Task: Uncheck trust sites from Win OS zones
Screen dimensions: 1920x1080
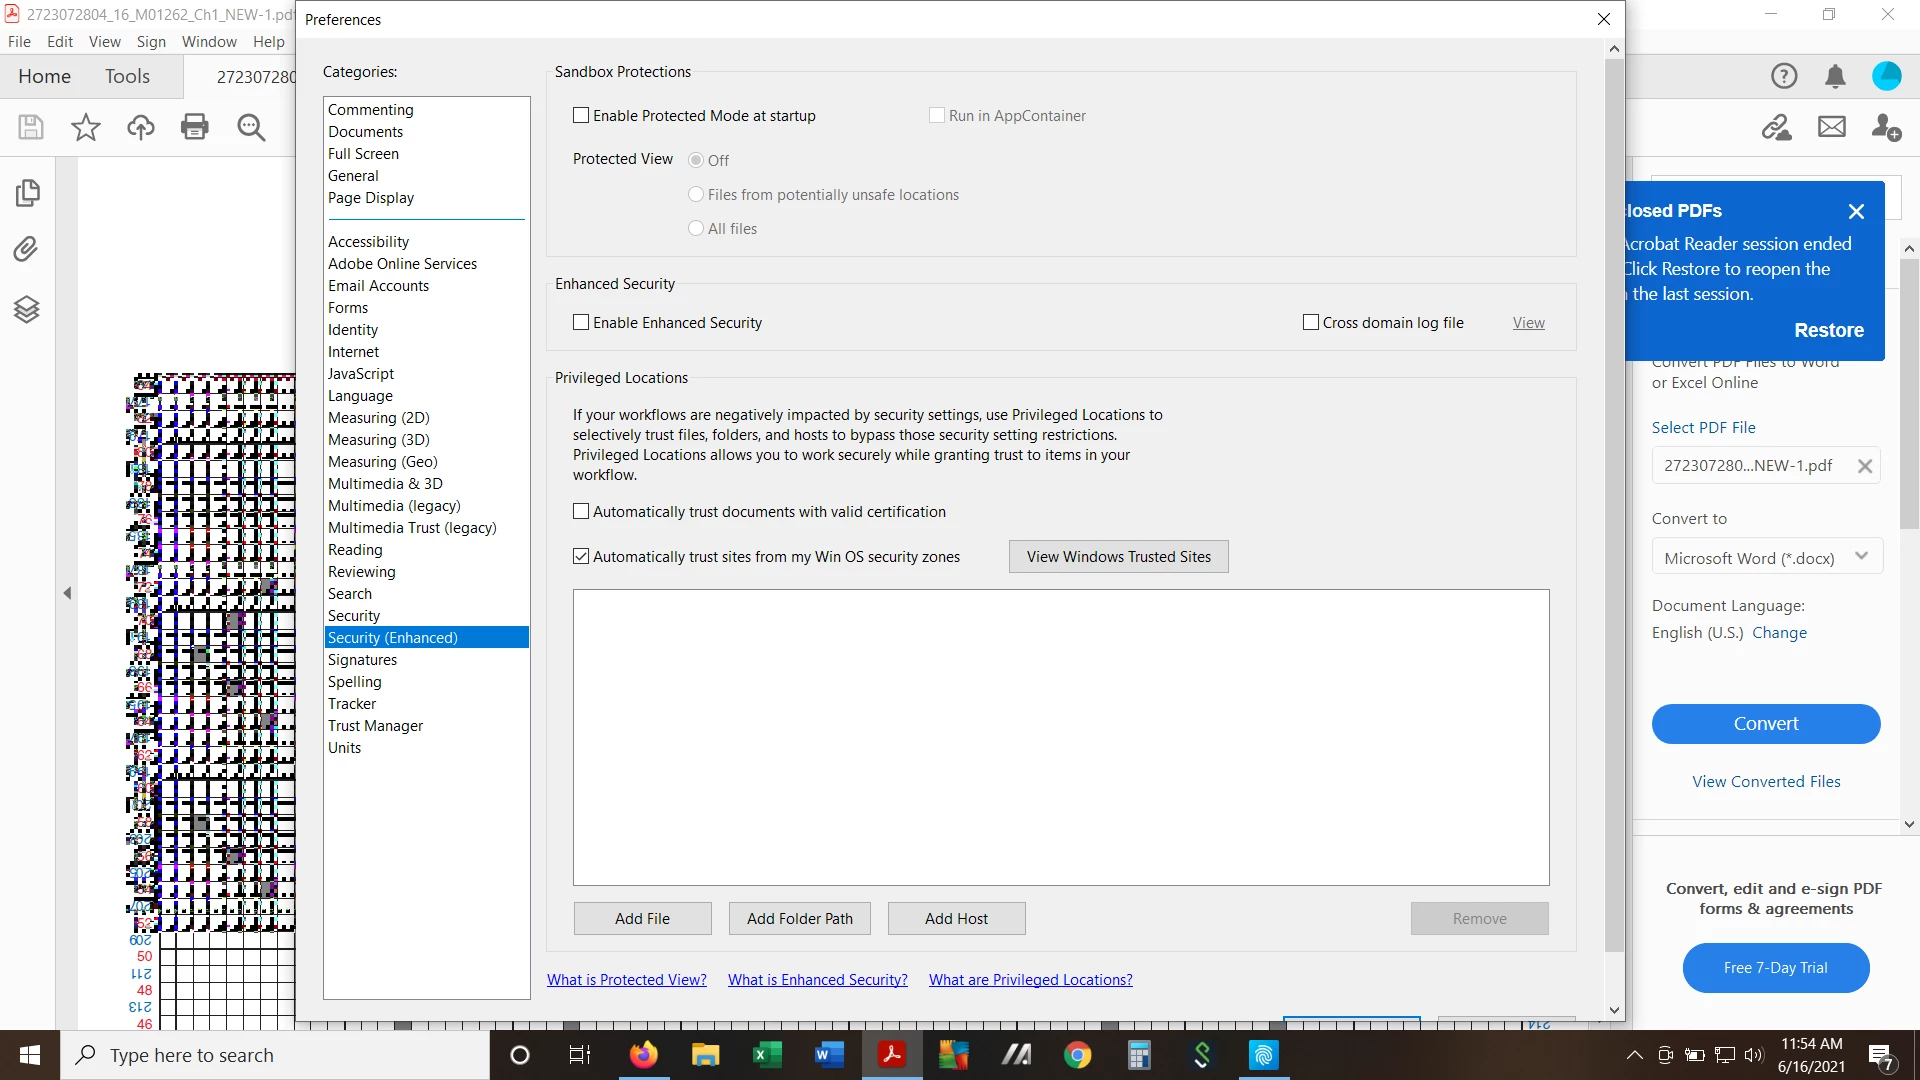Action: (581, 557)
